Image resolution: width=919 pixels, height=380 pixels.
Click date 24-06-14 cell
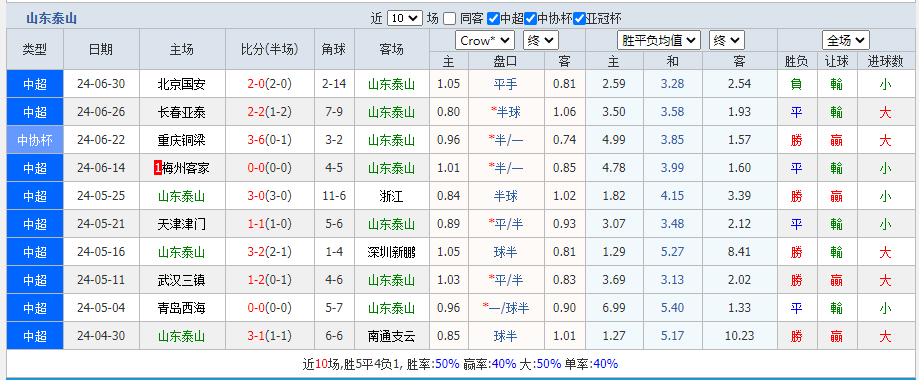pos(101,168)
